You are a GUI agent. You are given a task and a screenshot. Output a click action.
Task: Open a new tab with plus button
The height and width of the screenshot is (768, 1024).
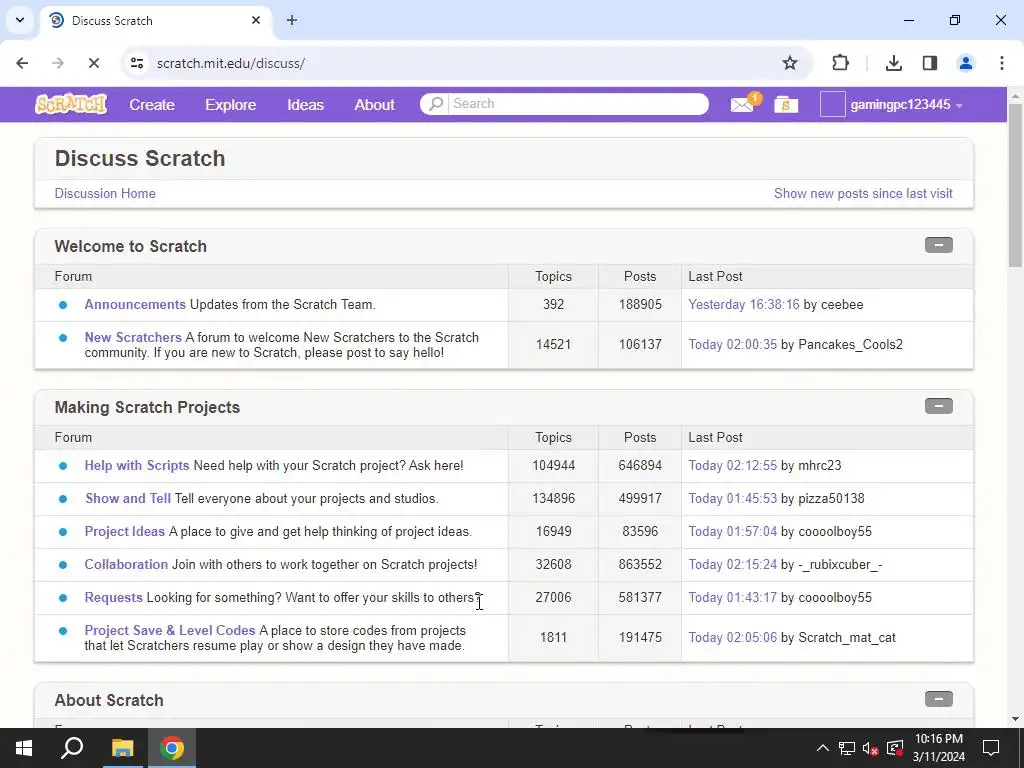pos(292,20)
